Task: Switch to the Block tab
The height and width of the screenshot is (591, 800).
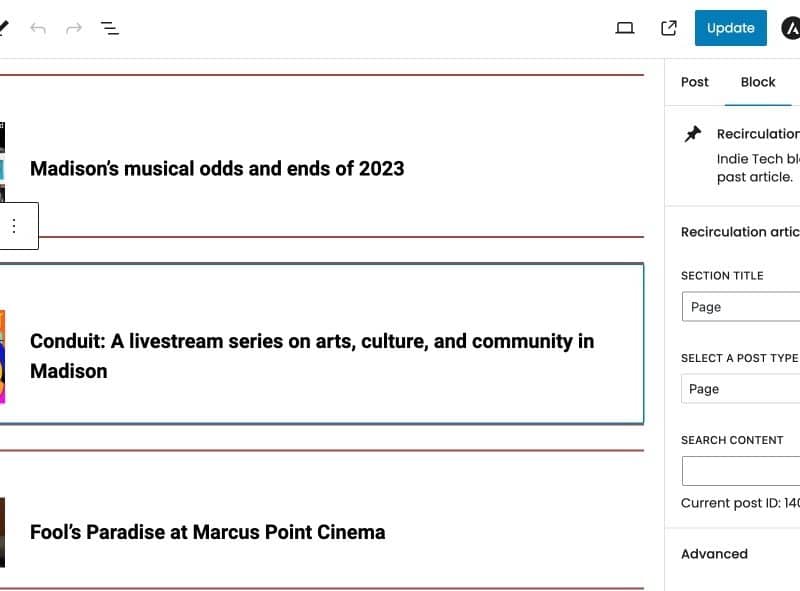Action: click(757, 82)
